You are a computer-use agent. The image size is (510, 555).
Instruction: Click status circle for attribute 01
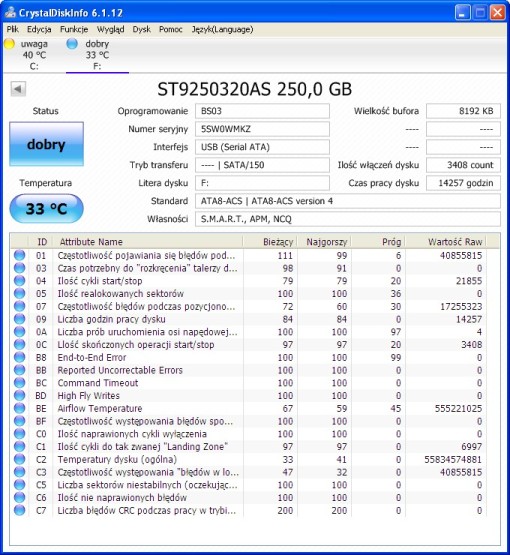click(x=19, y=255)
